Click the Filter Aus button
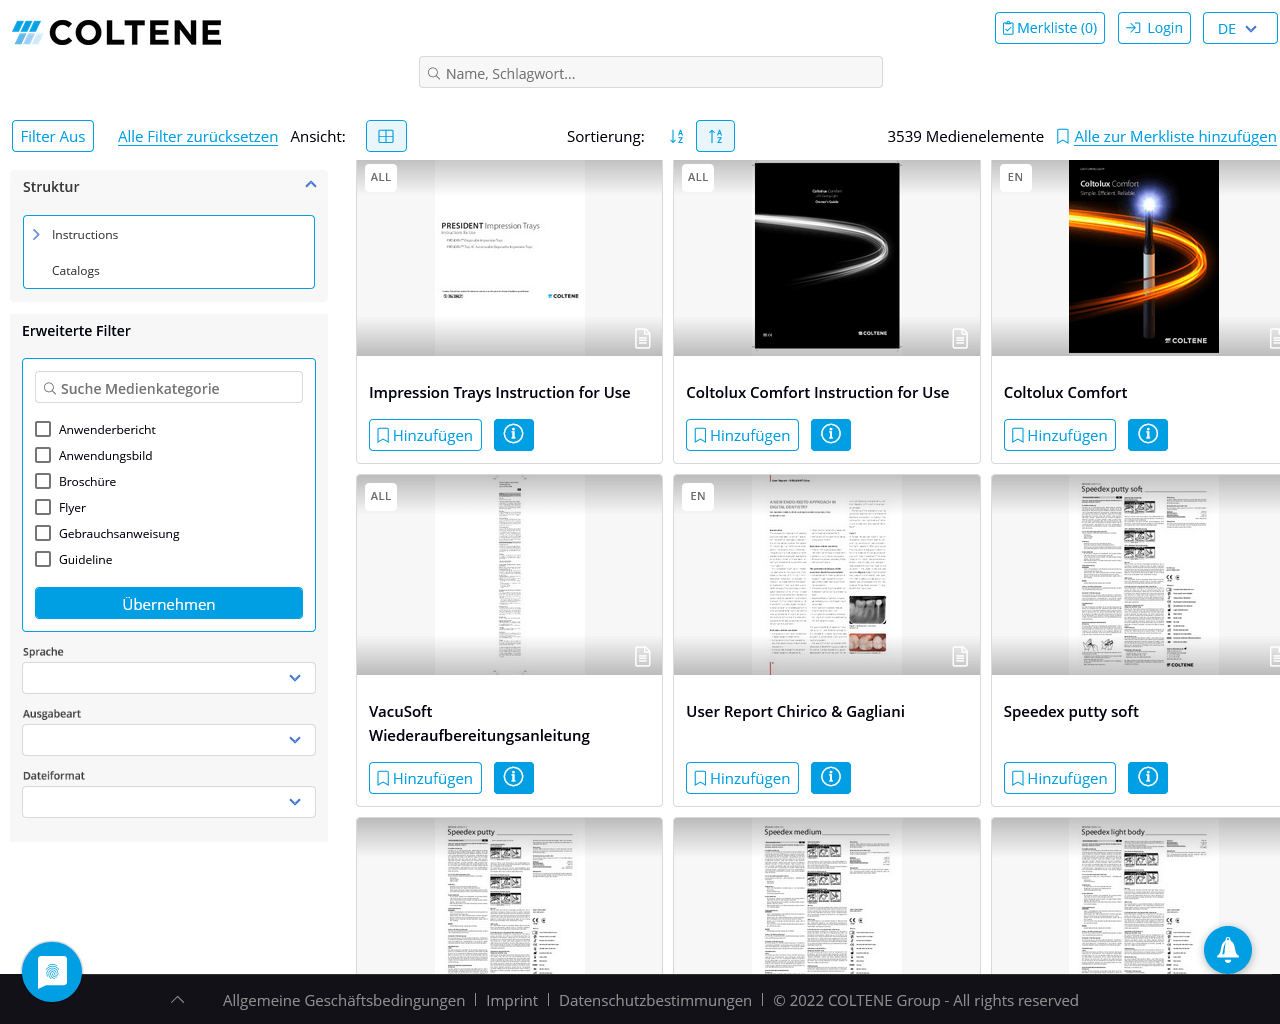 click(x=53, y=136)
